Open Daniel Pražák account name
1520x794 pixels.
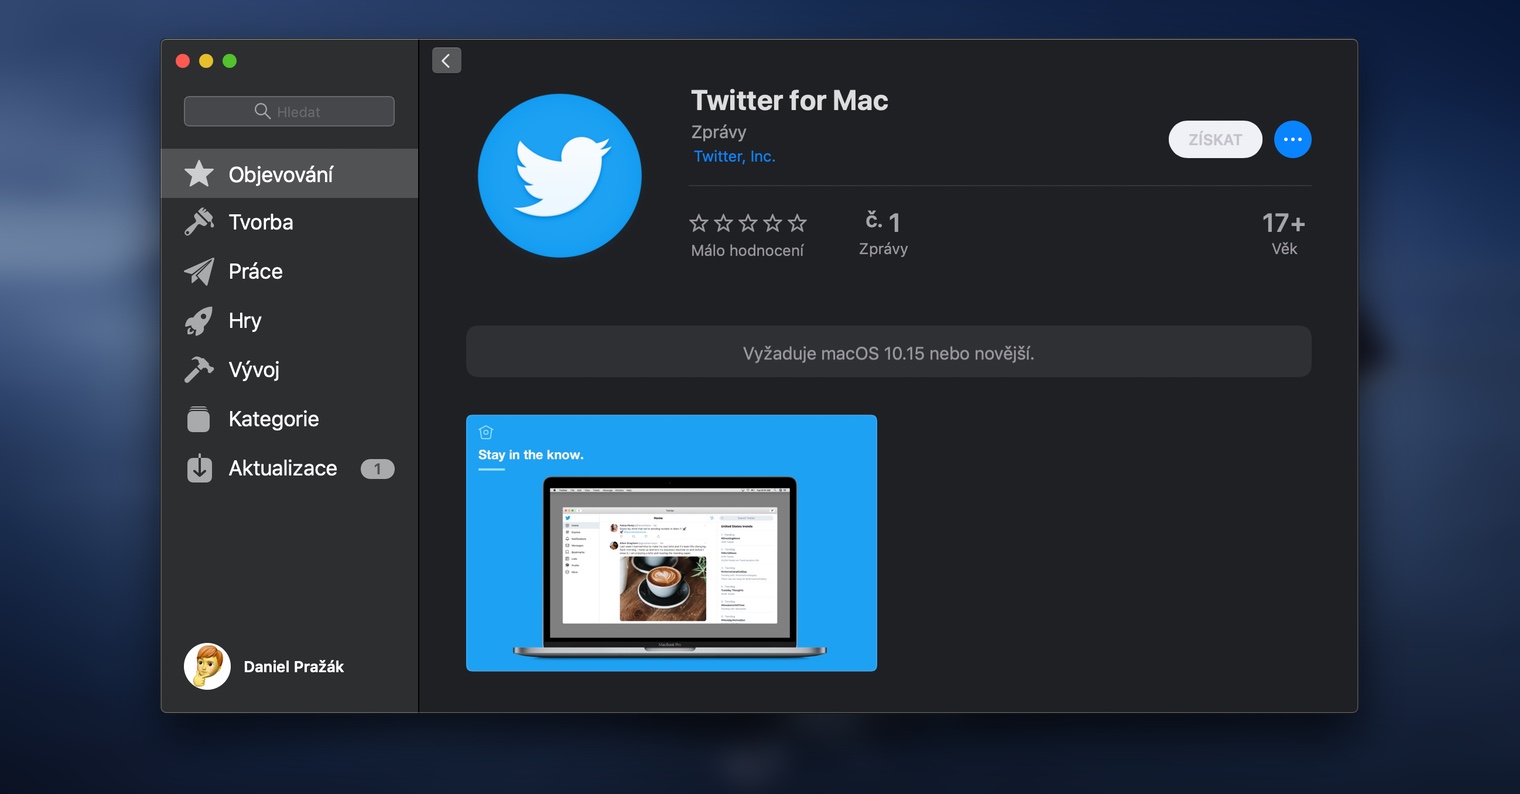point(294,667)
